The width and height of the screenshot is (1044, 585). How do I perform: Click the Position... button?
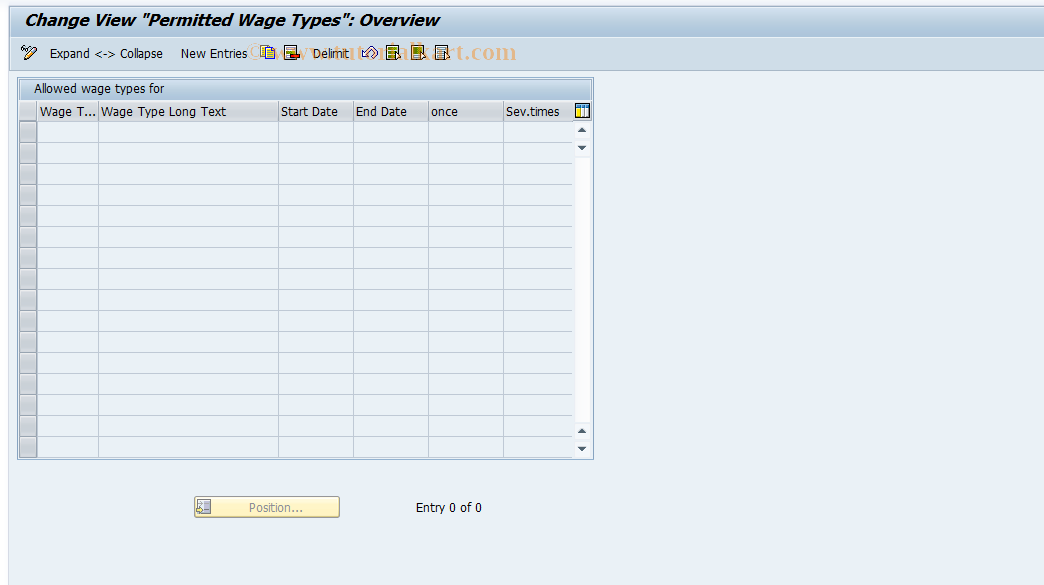[x=267, y=507]
